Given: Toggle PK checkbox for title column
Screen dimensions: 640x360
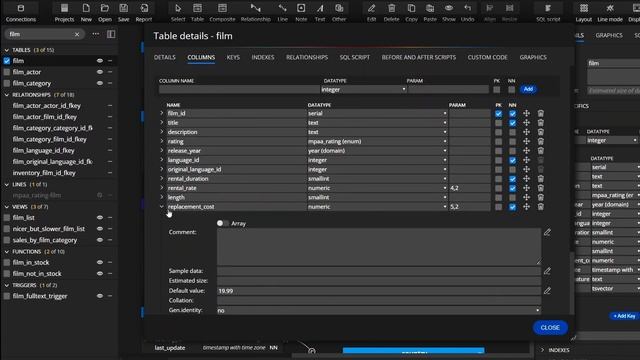Looking at the screenshot, I should click(x=498, y=123).
